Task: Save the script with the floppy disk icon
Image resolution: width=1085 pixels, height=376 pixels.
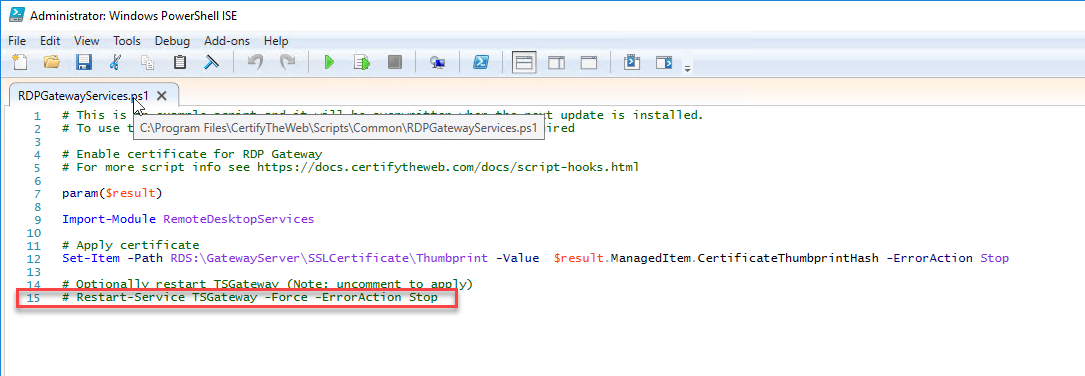Action: click(x=84, y=63)
